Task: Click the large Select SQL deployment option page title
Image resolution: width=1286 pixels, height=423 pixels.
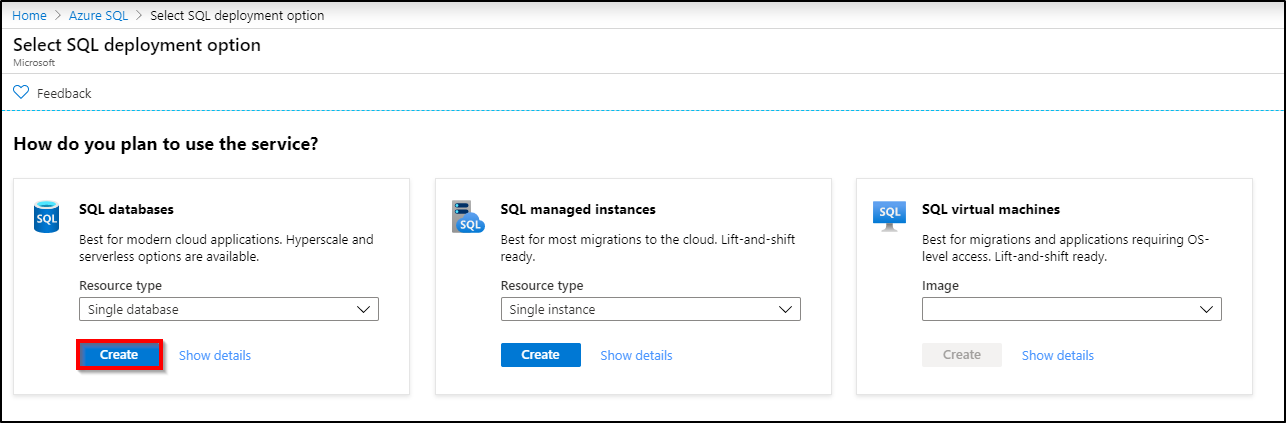Action: click(137, 45)
